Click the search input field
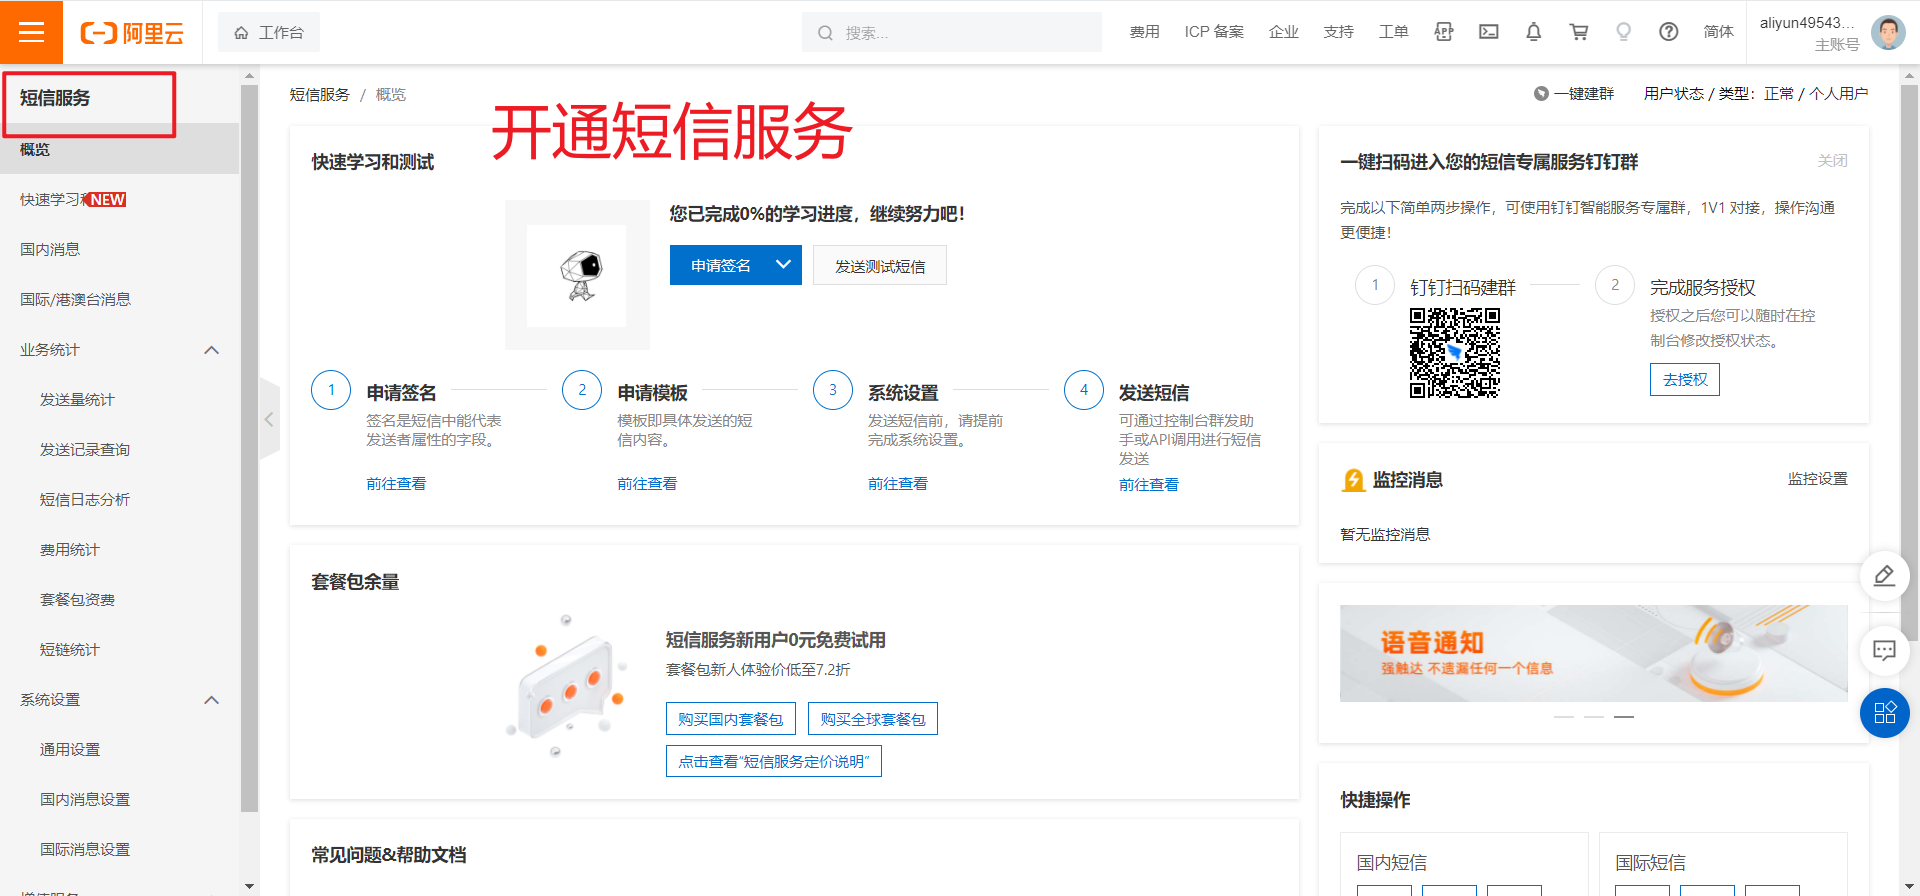 click(x=952, y=32)
